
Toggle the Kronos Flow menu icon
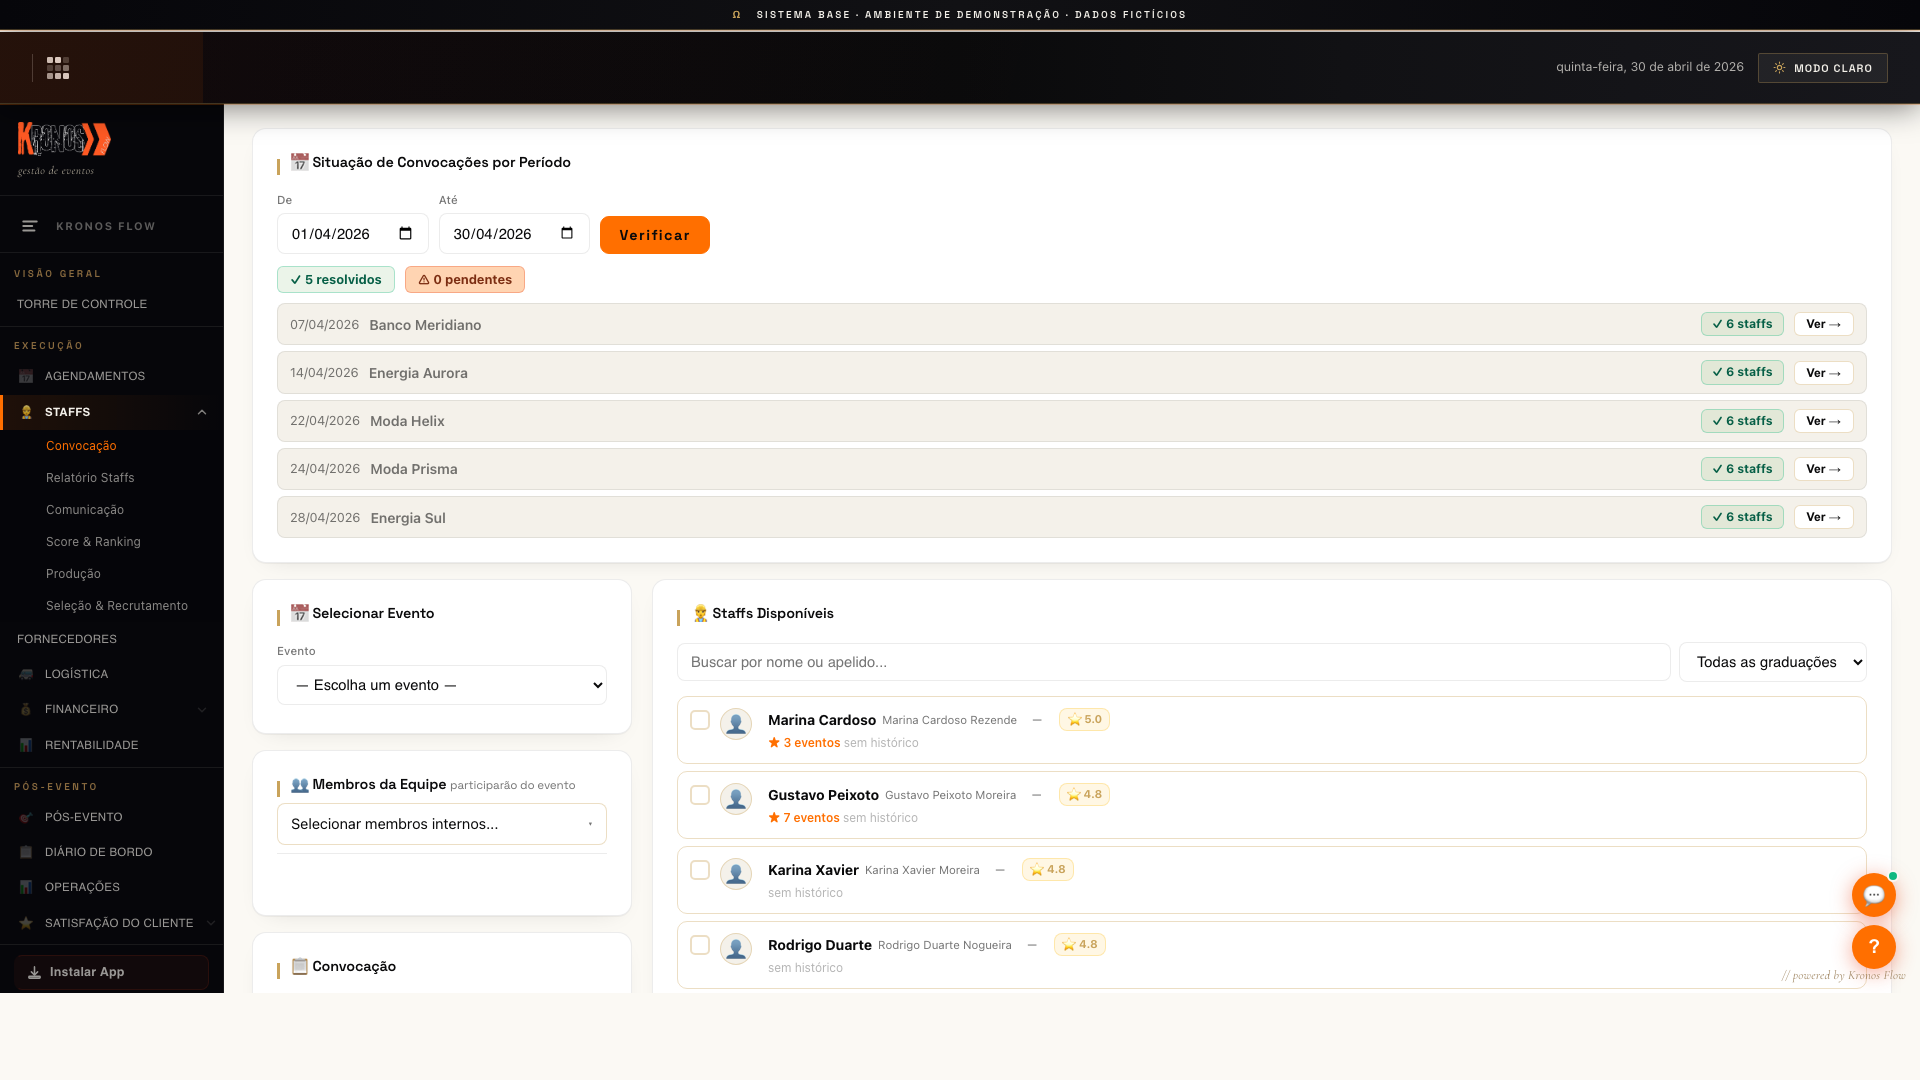[30, 226]
